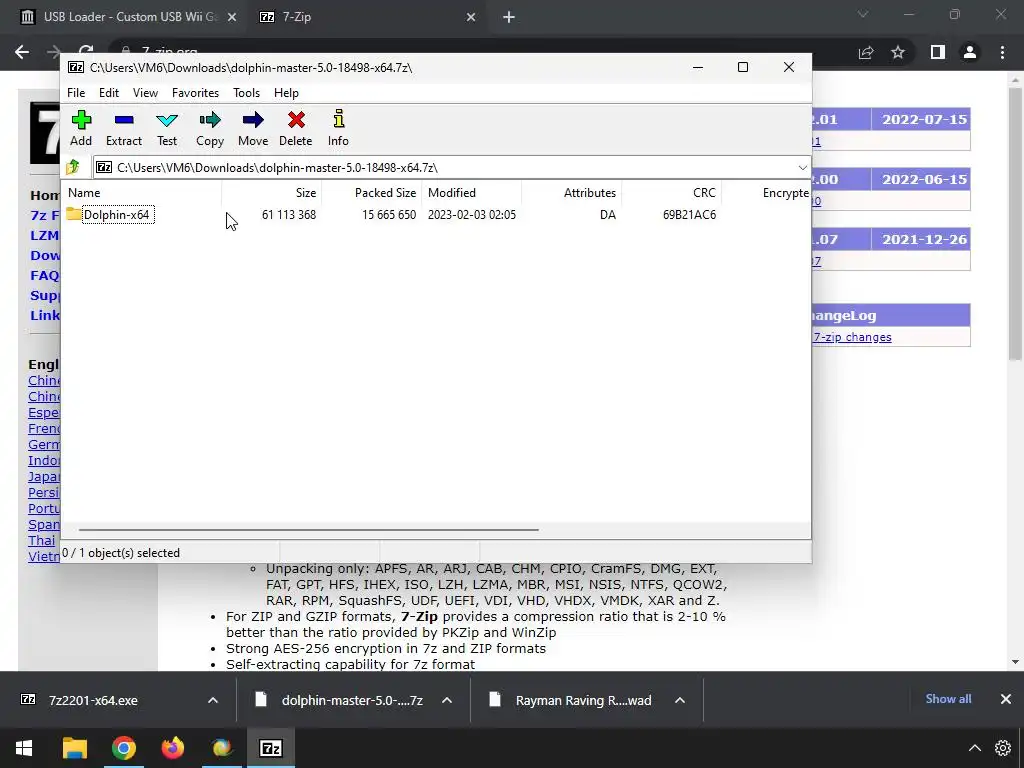Click the red Delete icon

(x=296, y=128)
